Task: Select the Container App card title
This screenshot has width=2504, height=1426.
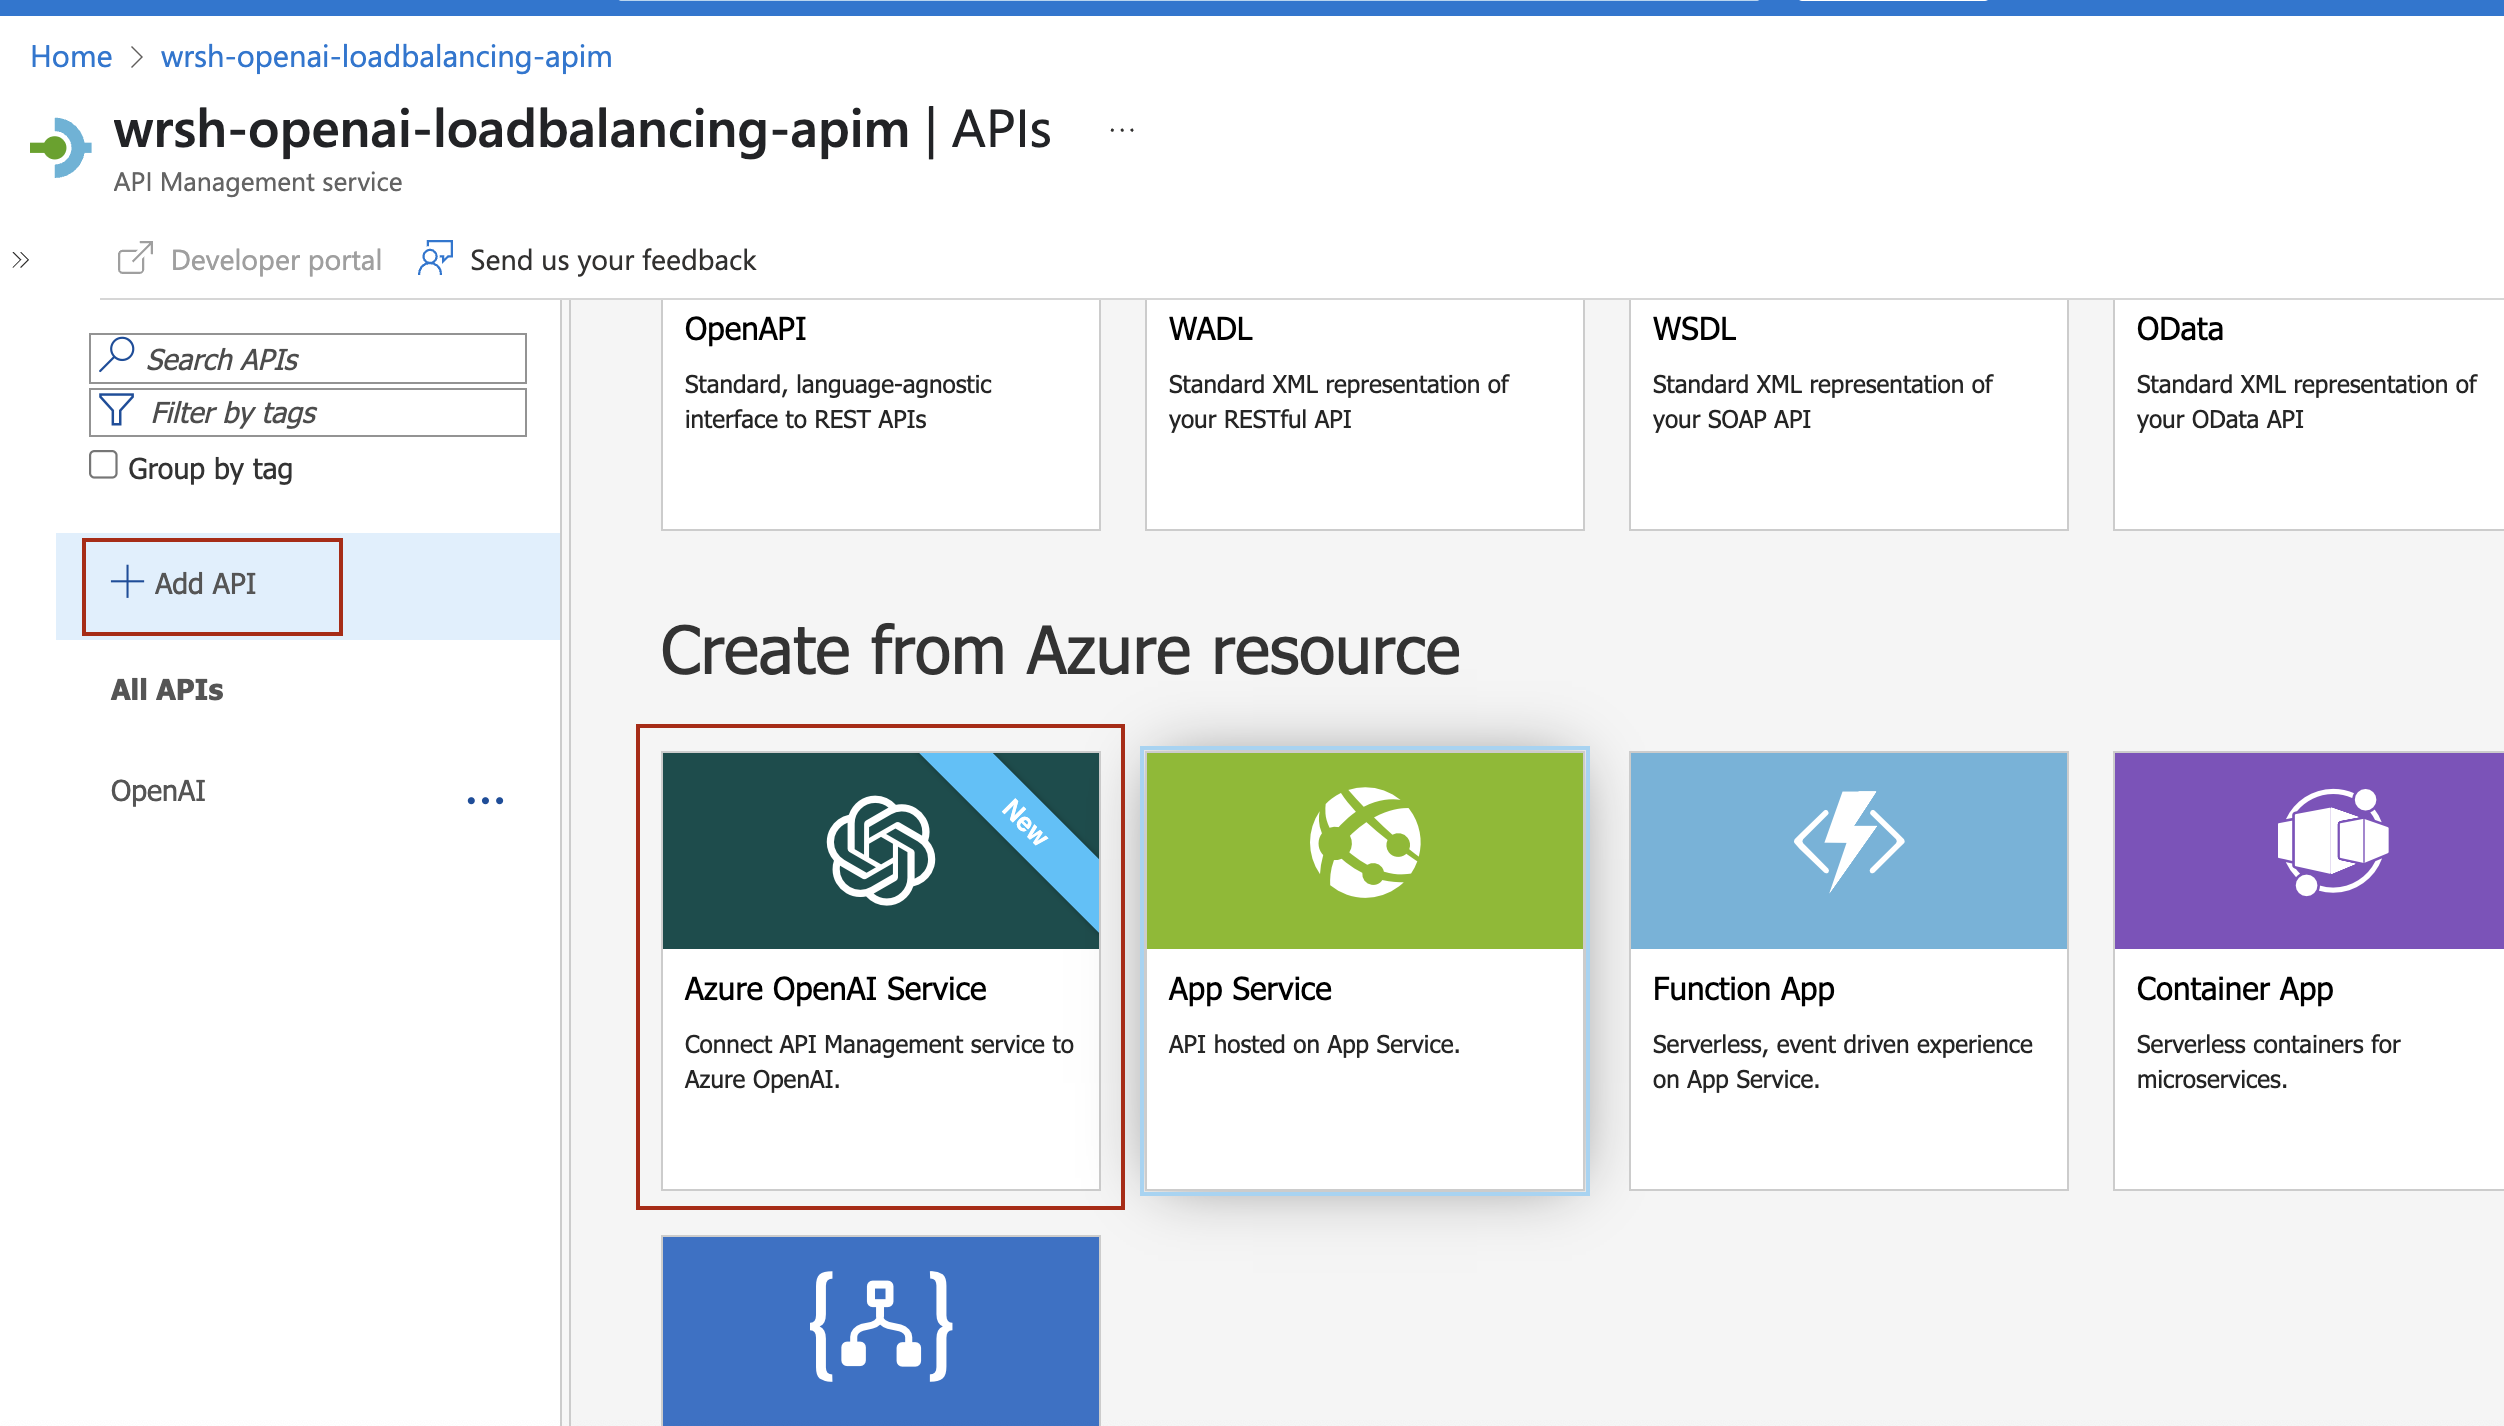Action: [x=2234, y=990]
